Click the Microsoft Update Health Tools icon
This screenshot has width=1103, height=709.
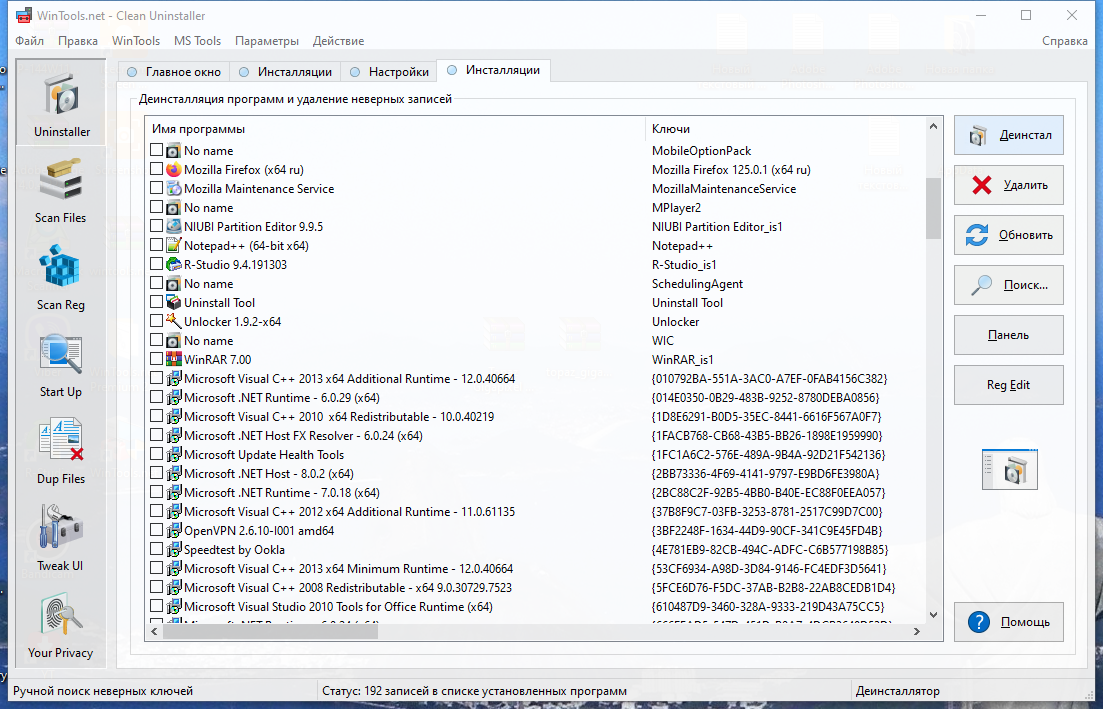174,454
